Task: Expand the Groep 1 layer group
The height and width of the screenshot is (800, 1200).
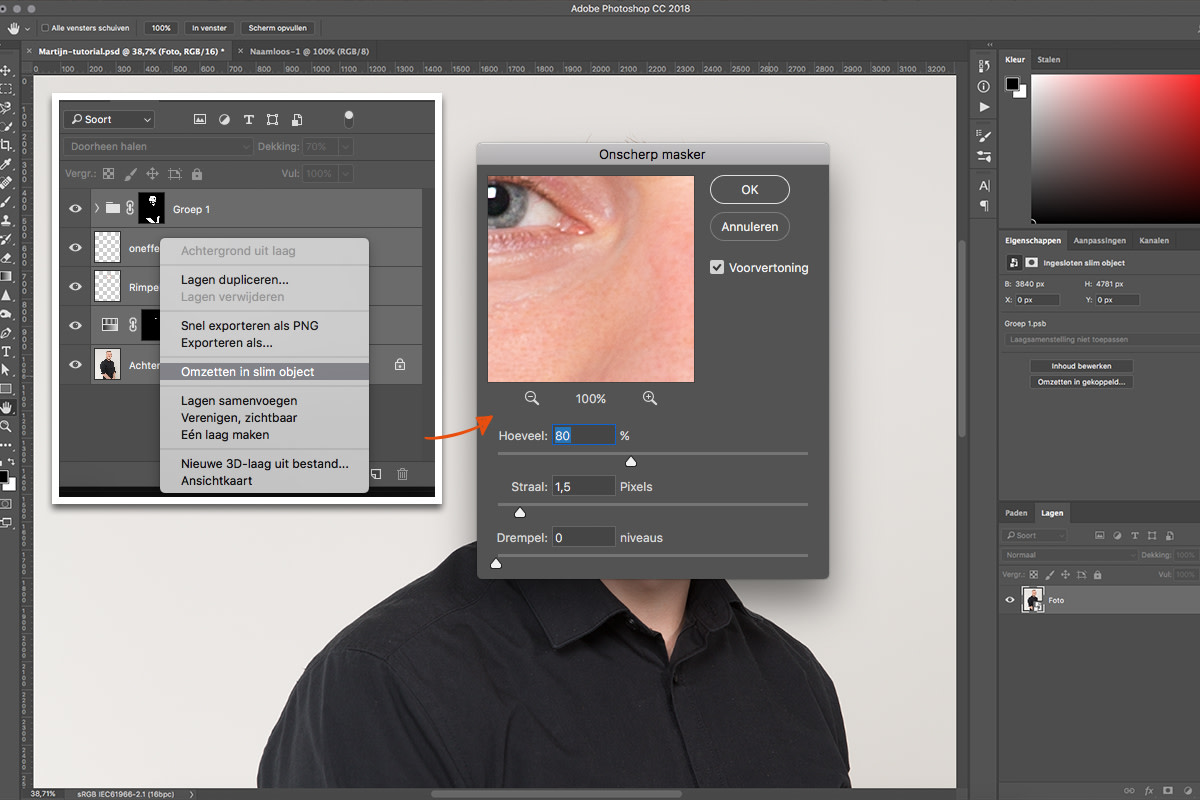Action: [97, 209]
